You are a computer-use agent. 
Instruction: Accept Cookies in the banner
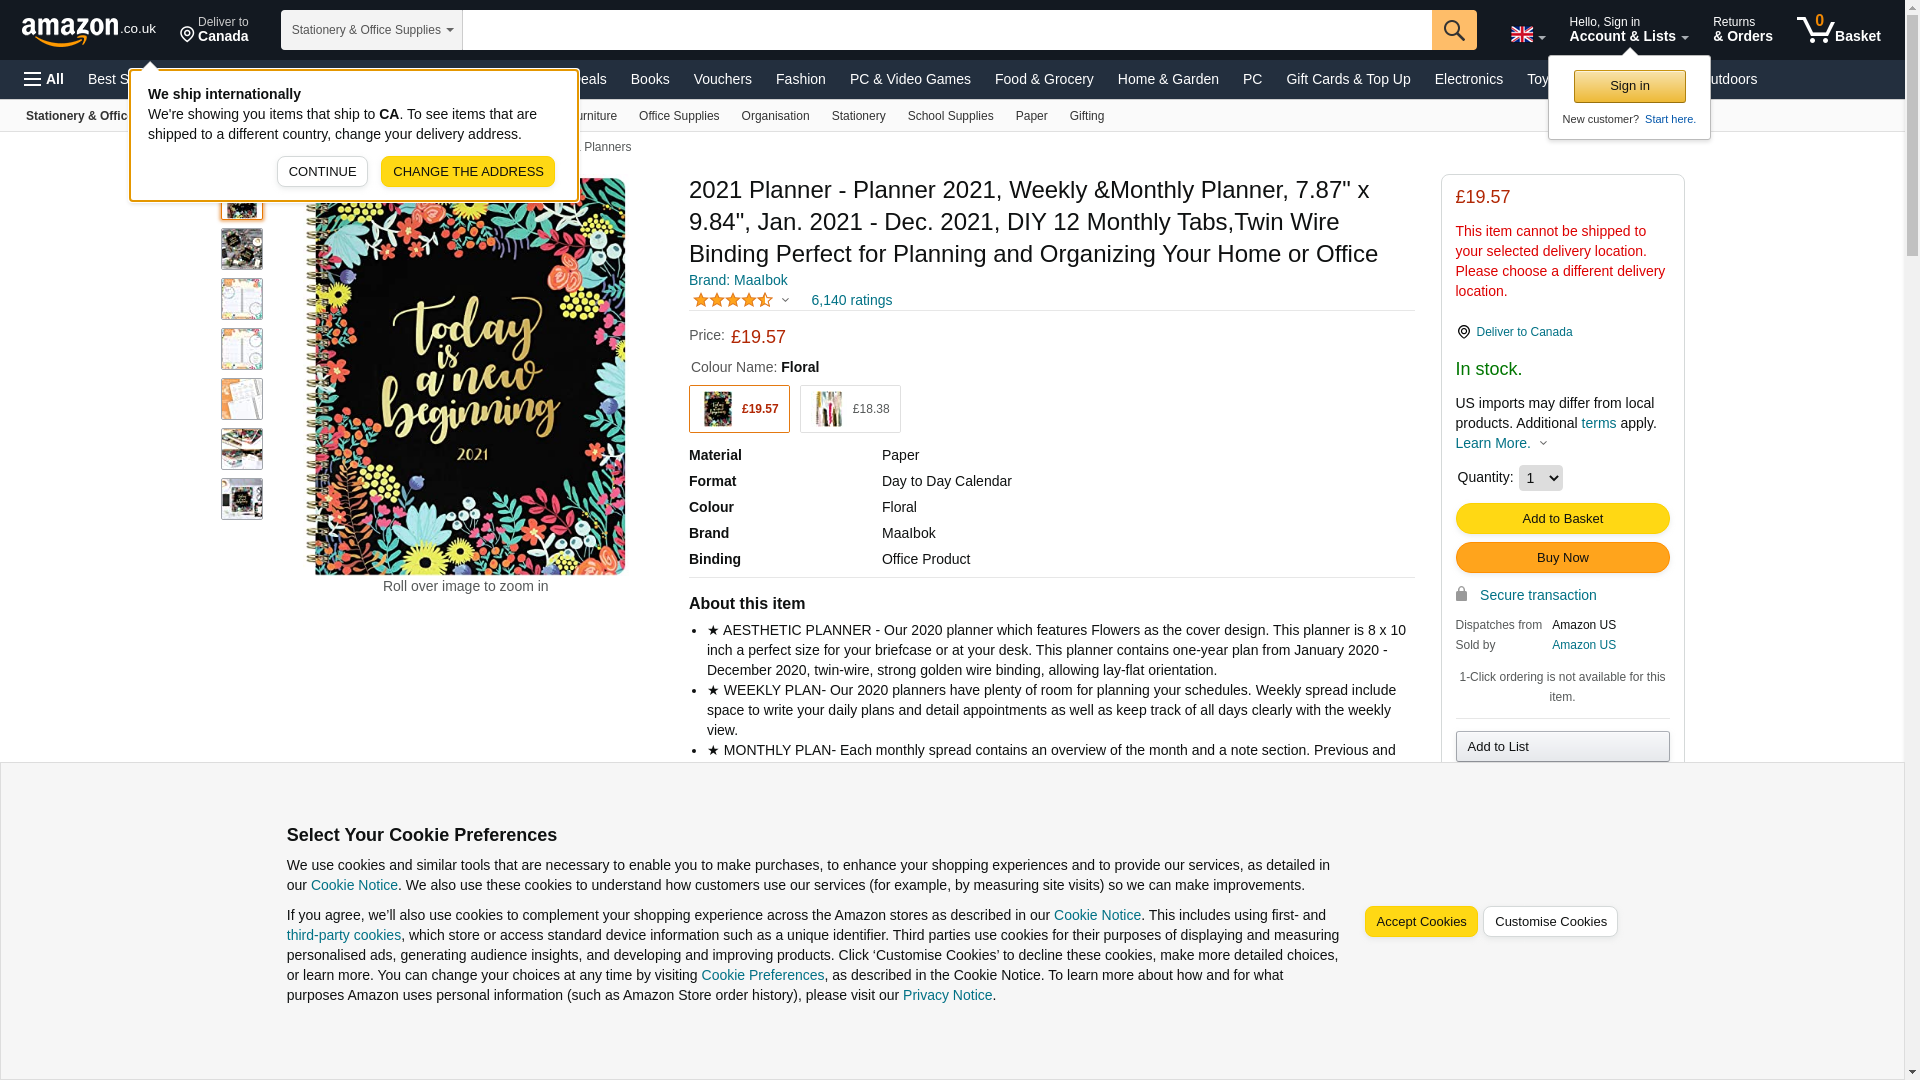coord(1421,922)
